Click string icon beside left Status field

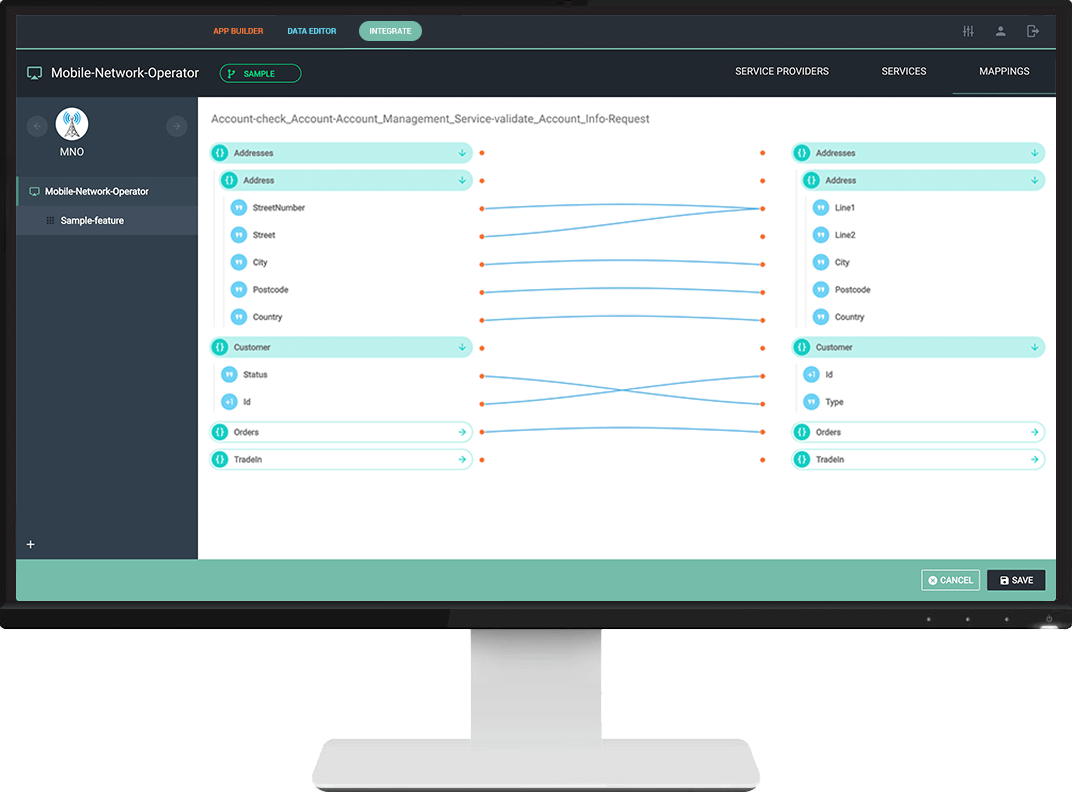click(x=229, y=375)
